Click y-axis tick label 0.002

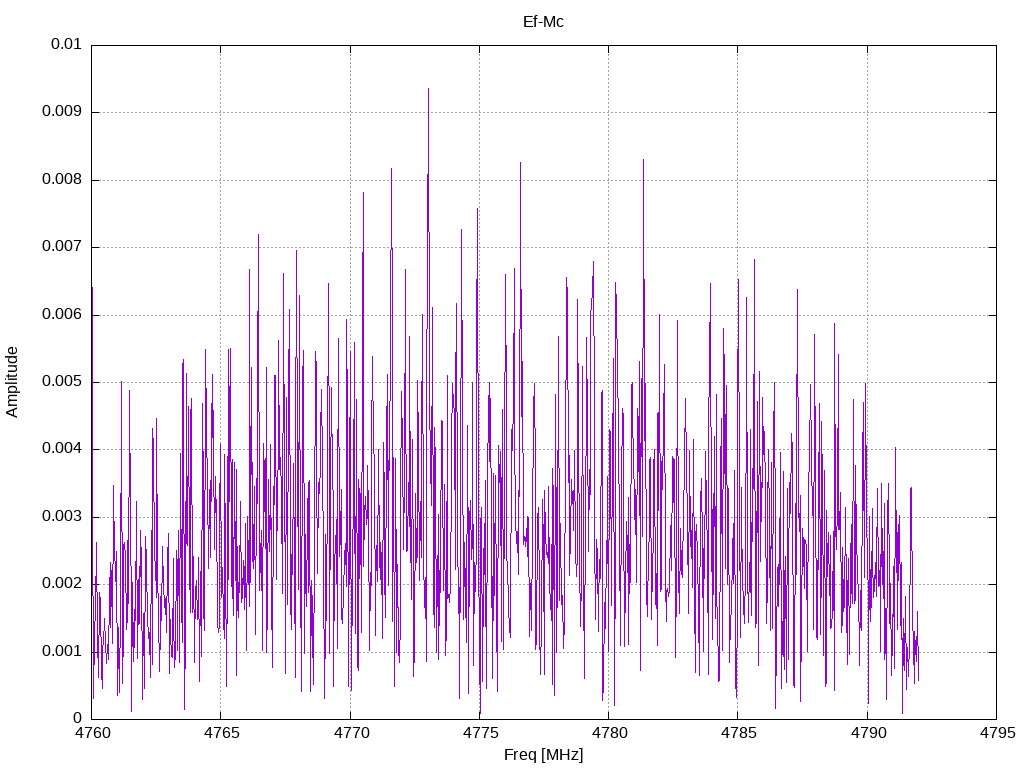click(x=61, y=584)
